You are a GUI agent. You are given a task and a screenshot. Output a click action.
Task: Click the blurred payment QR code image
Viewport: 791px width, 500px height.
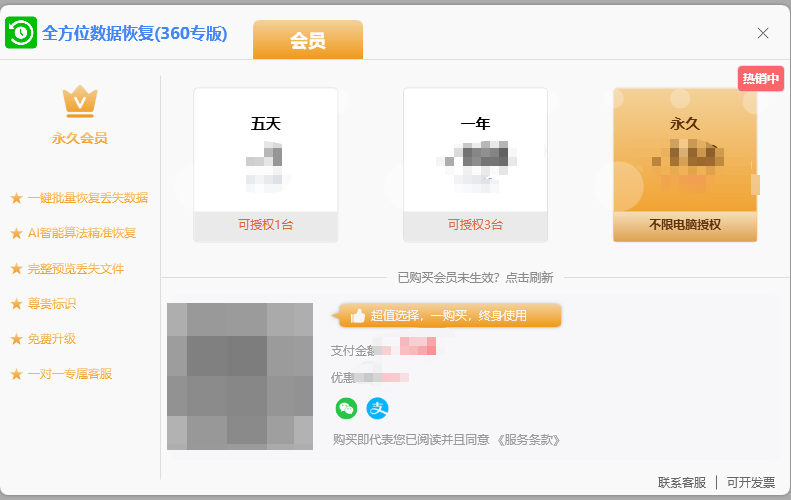click(x=240, y=376)
